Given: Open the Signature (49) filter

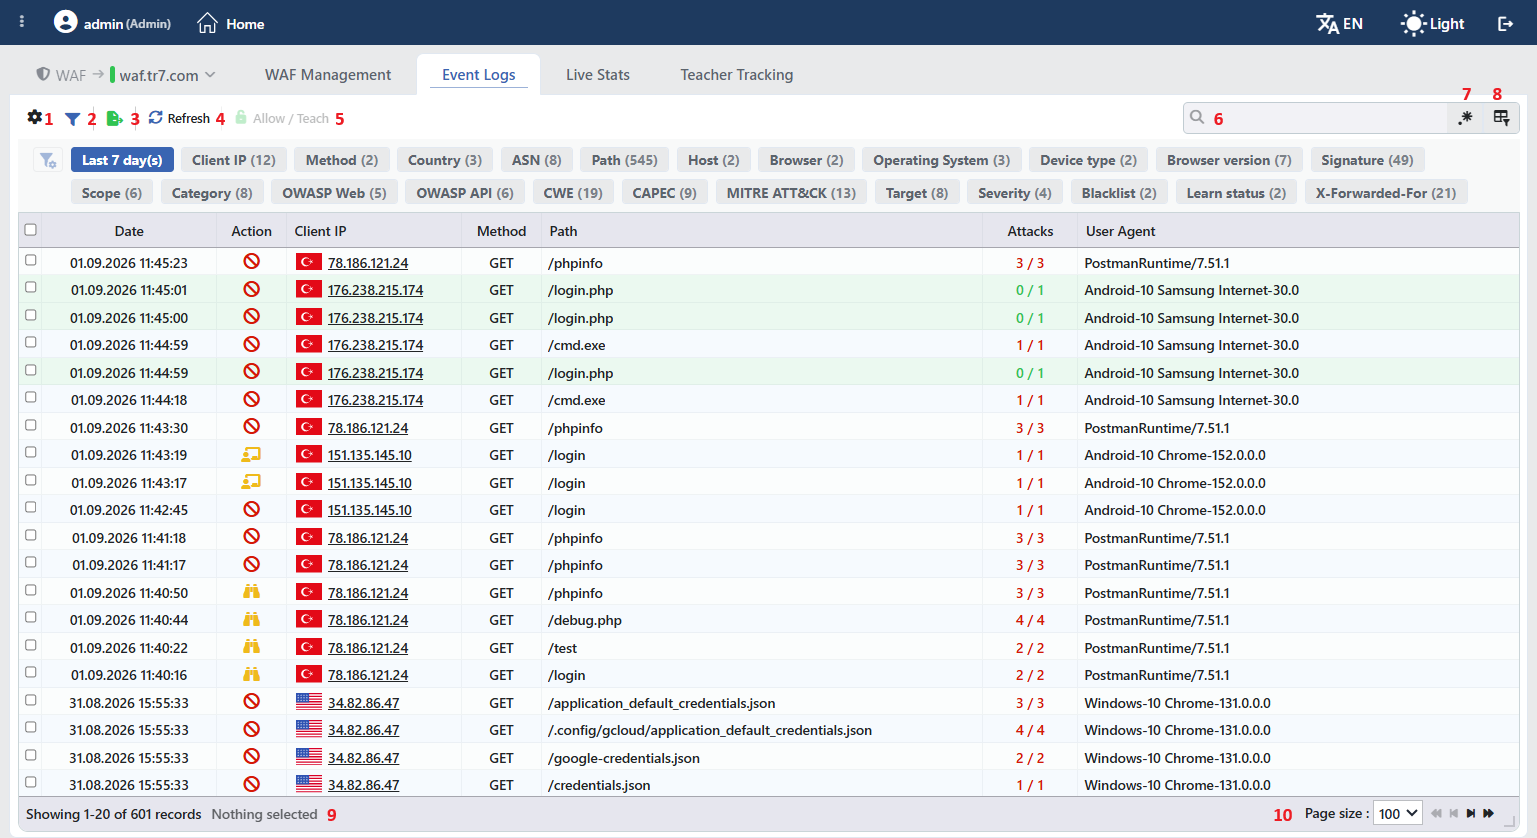Looking at the screenshot, I should pos(1367,160).
